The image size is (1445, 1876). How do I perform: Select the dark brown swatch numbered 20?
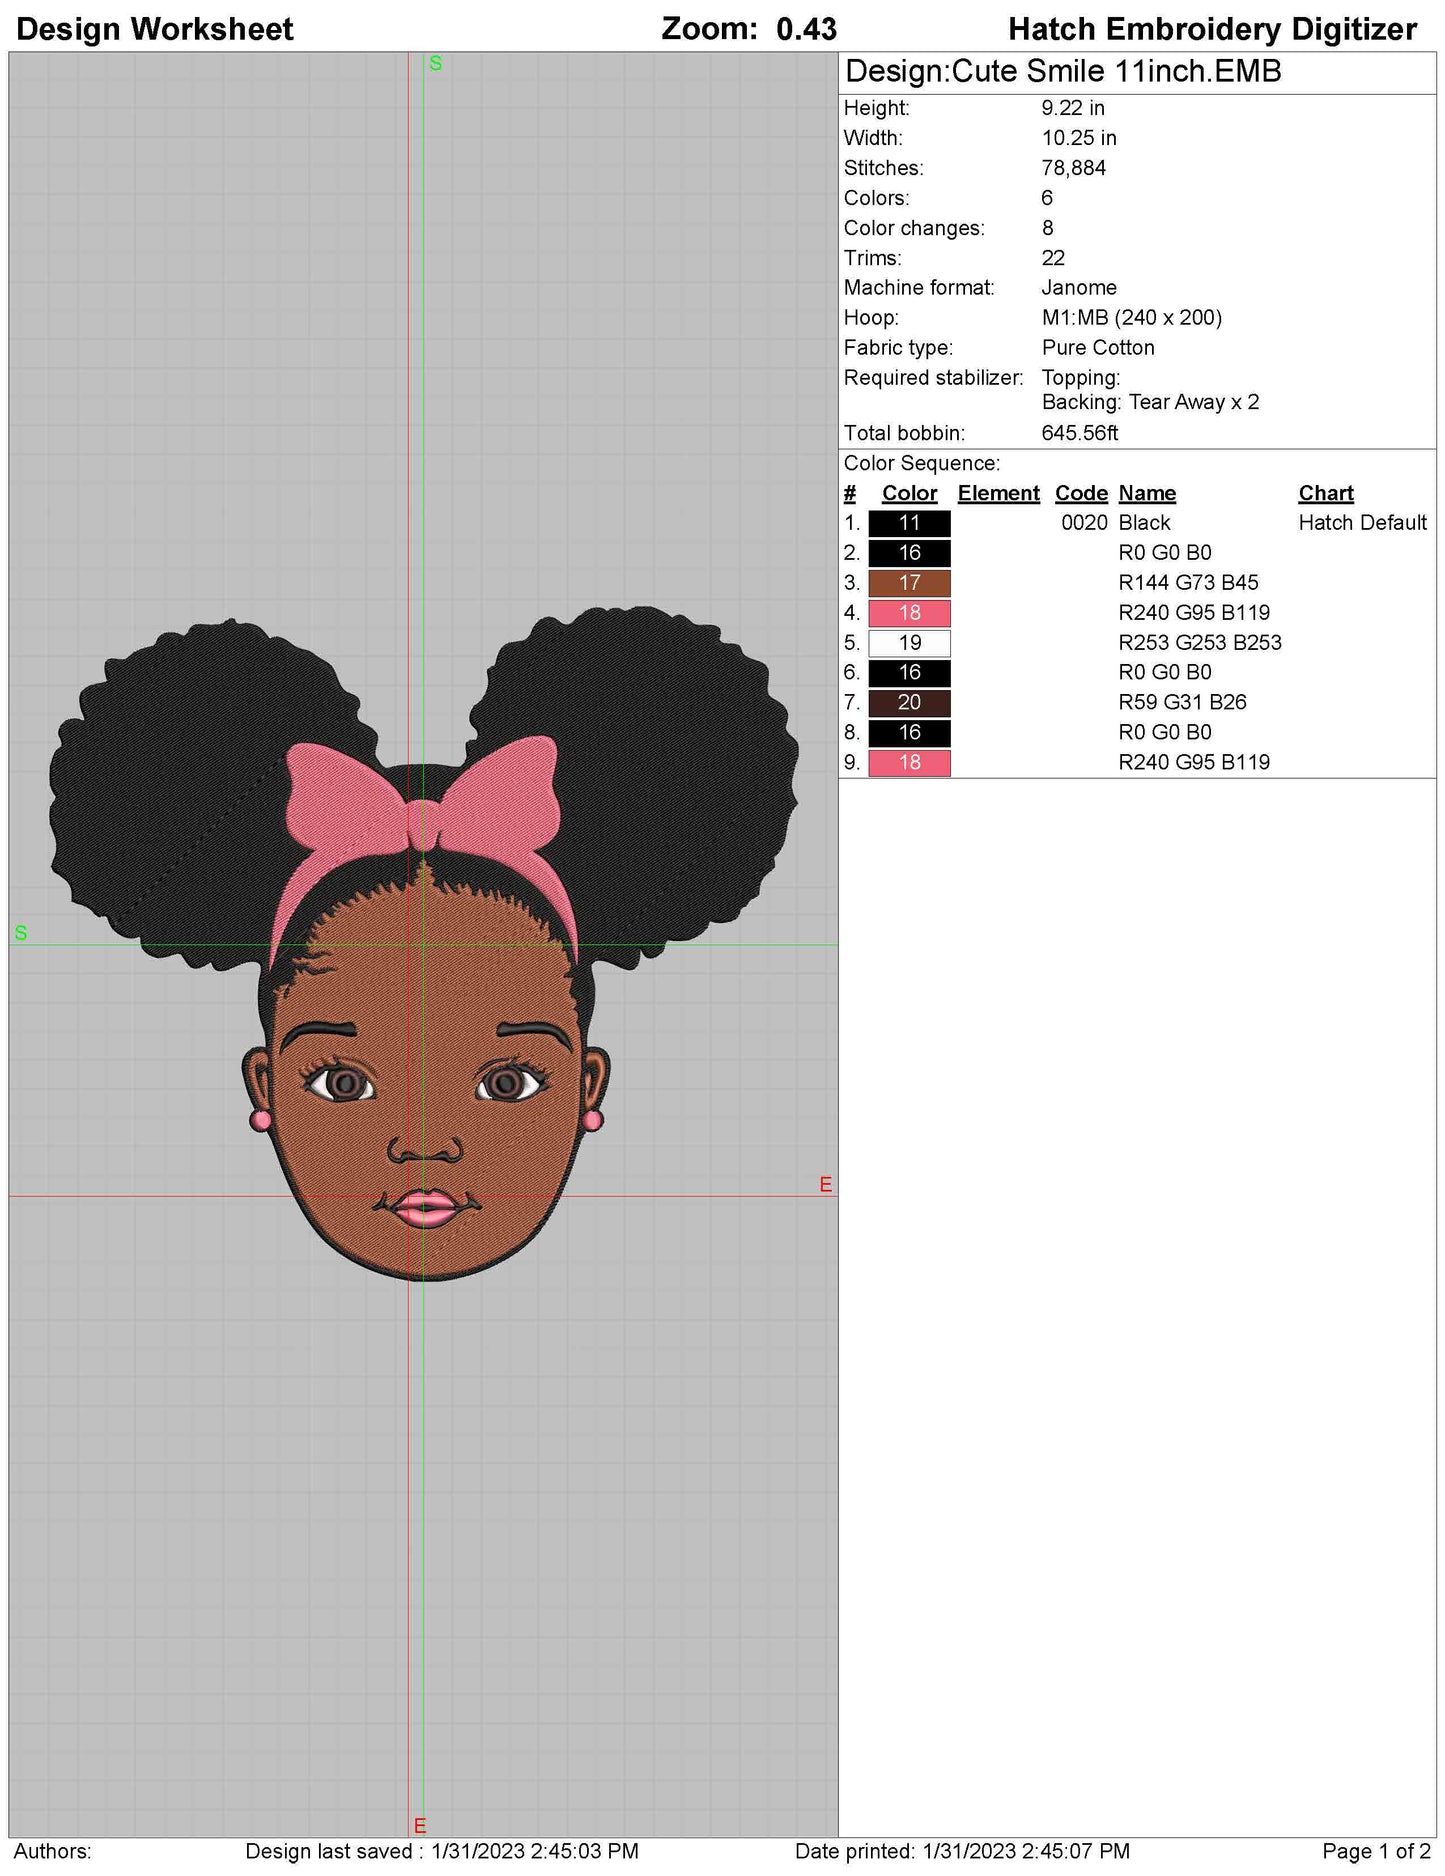tap(908, 703)
